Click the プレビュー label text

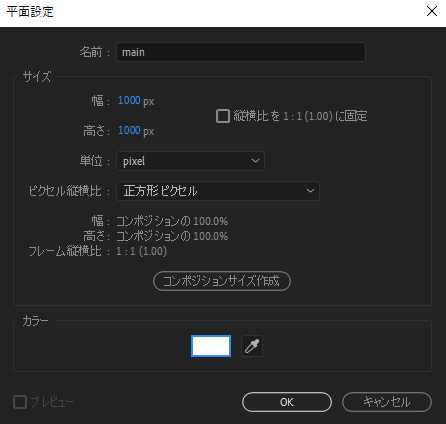(52, 402)
